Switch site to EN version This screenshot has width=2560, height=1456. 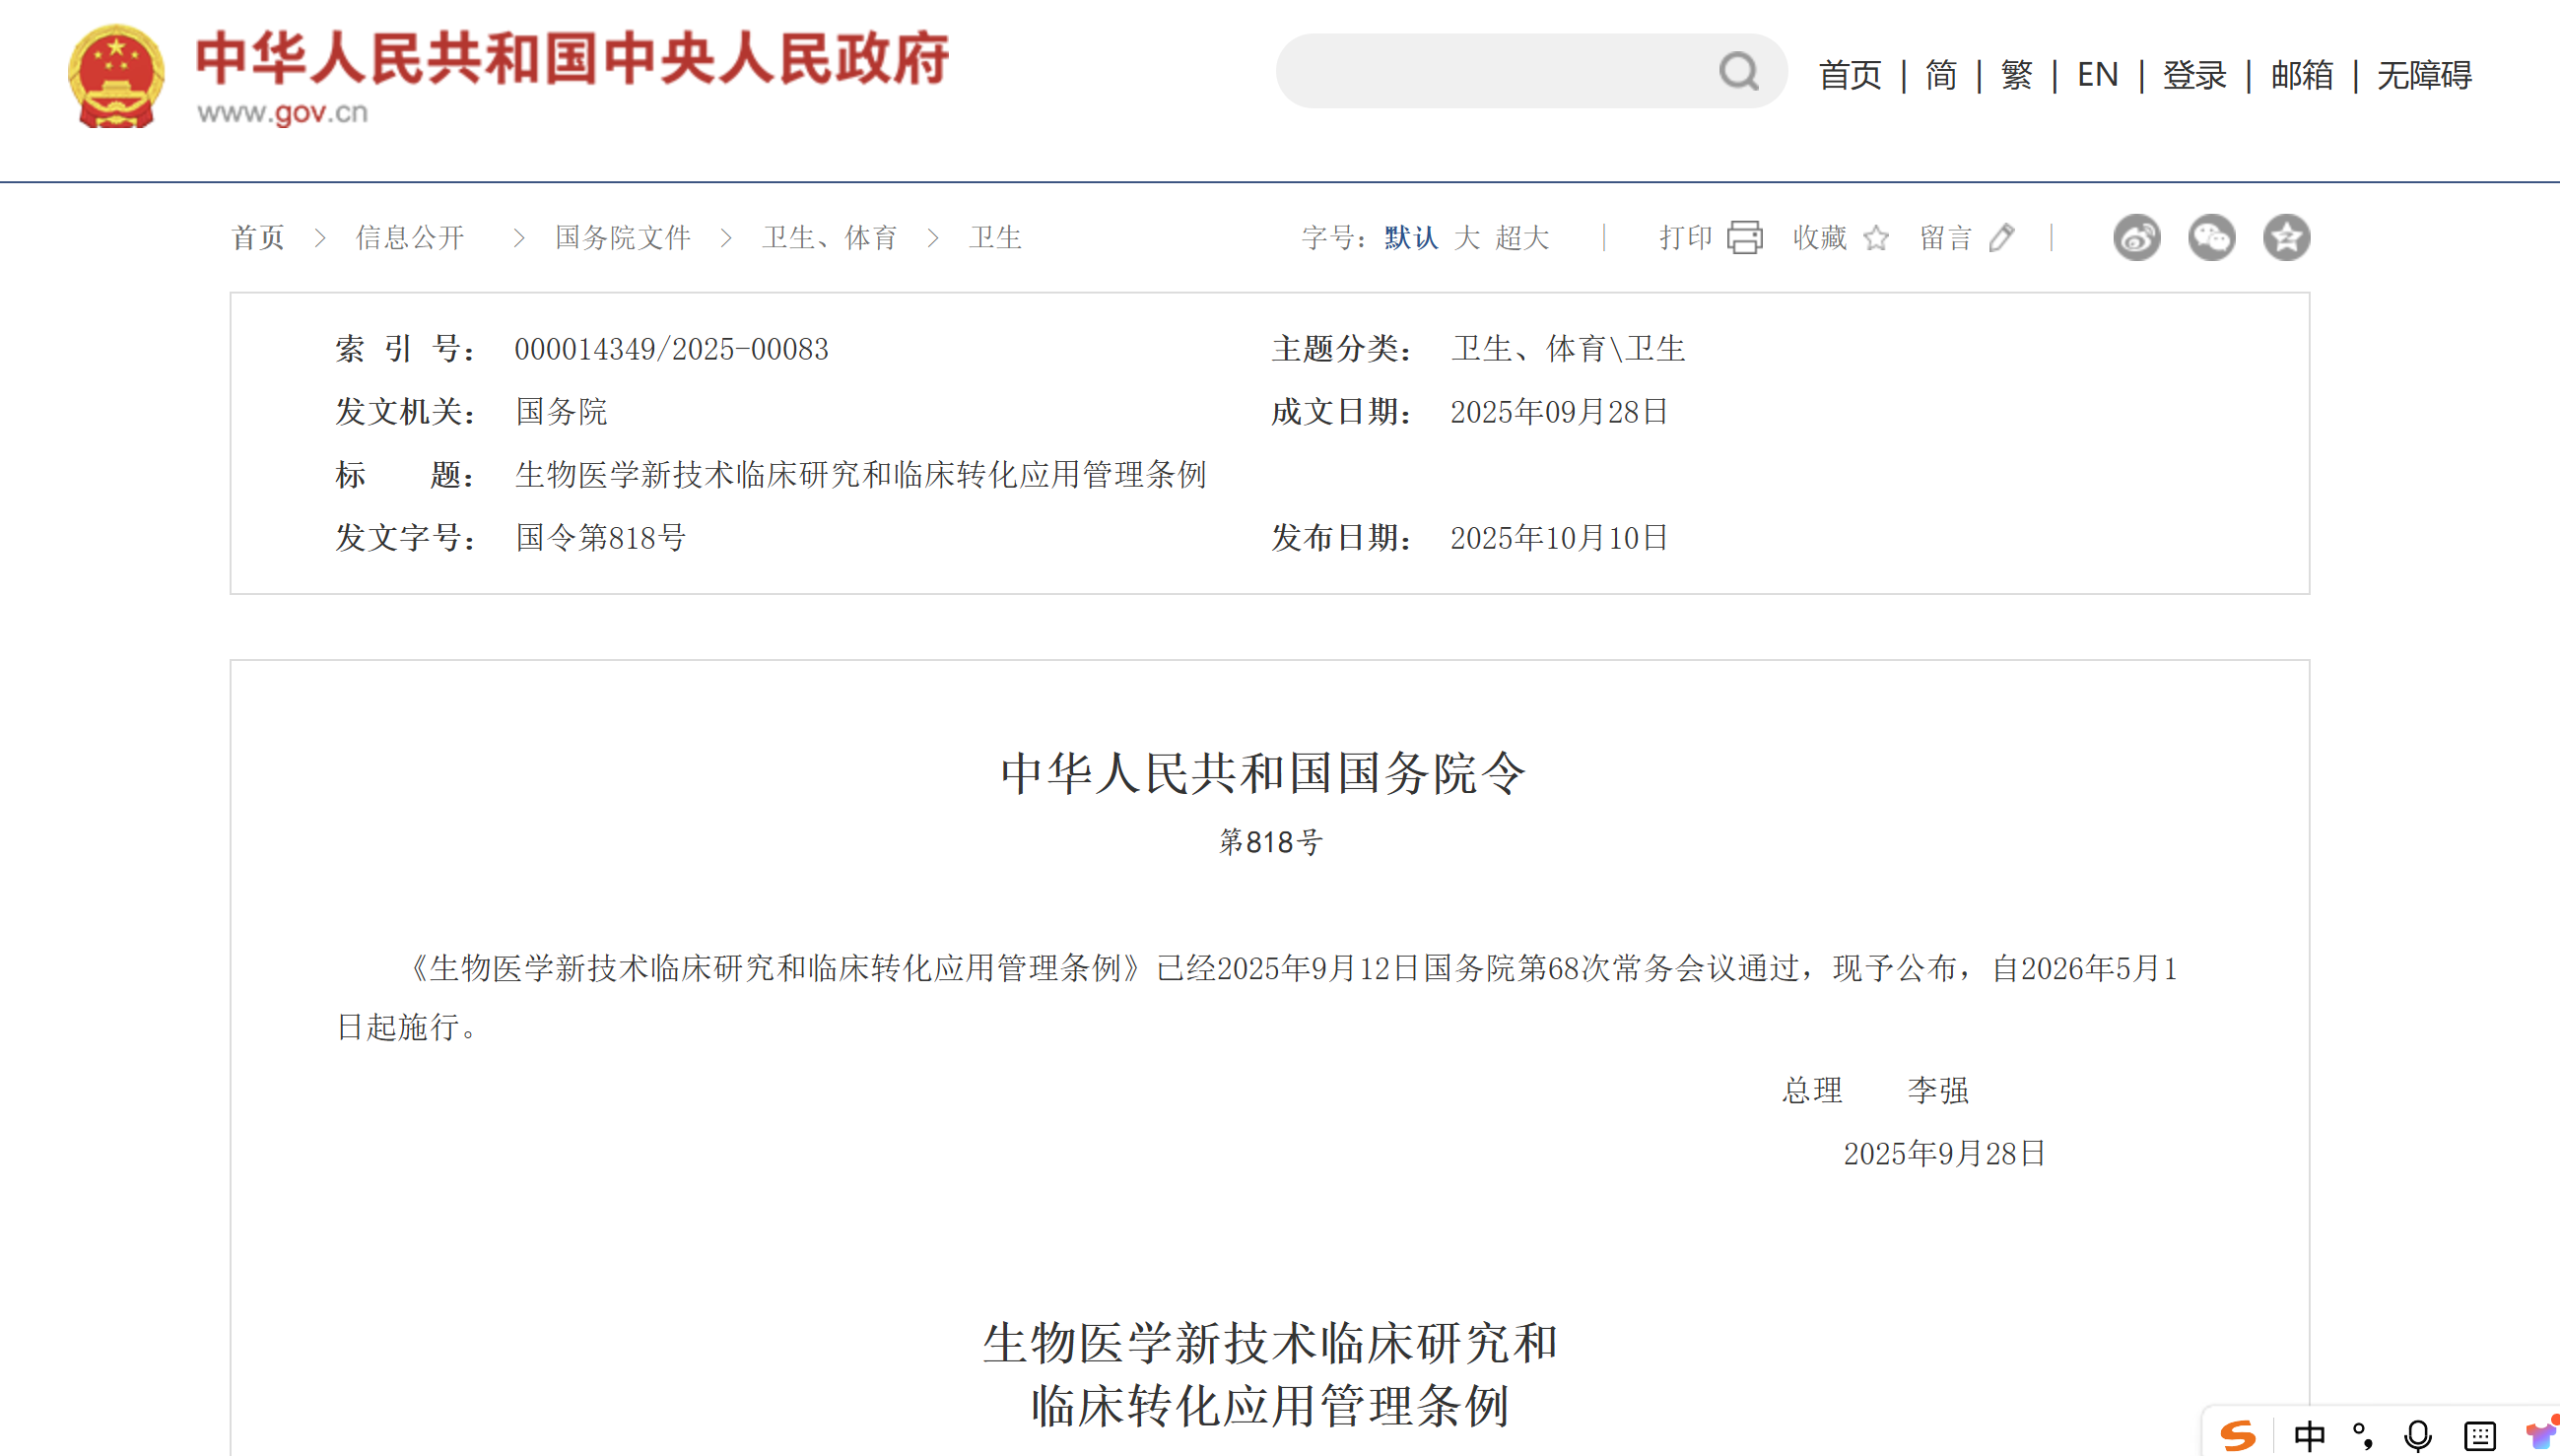pyautogui.click(x=2097, y=75)
